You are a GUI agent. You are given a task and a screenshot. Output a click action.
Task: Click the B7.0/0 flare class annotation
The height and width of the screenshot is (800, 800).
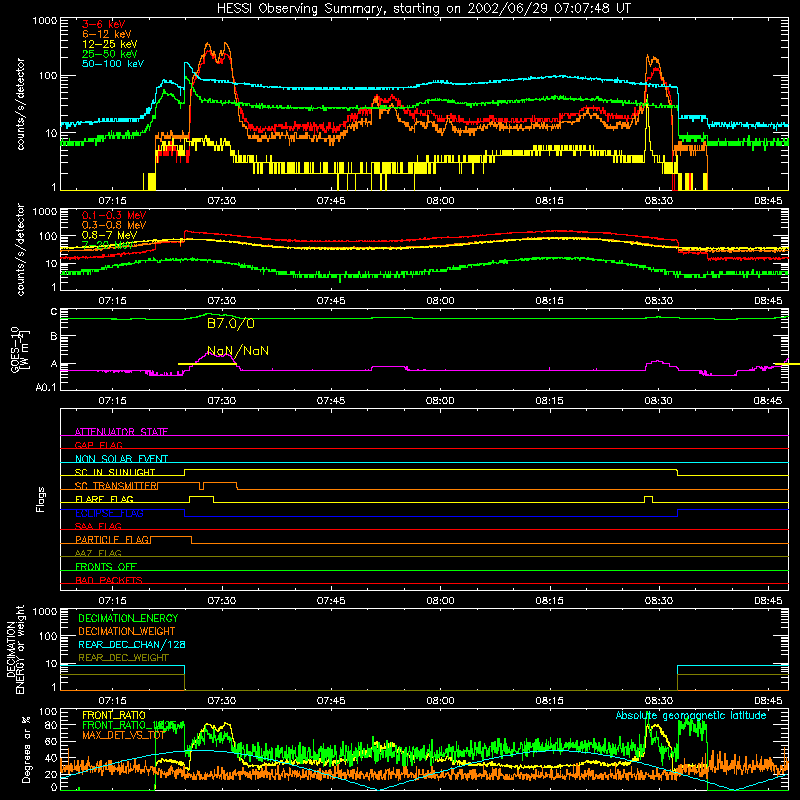point(231,323)
